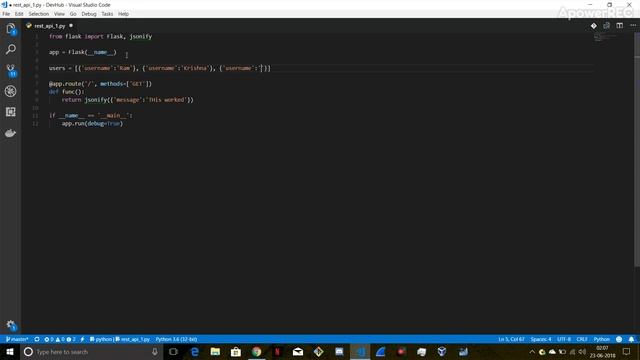Open File Explorer from the taskbar
The image size is (640, 360).
(x=215, y=352)
